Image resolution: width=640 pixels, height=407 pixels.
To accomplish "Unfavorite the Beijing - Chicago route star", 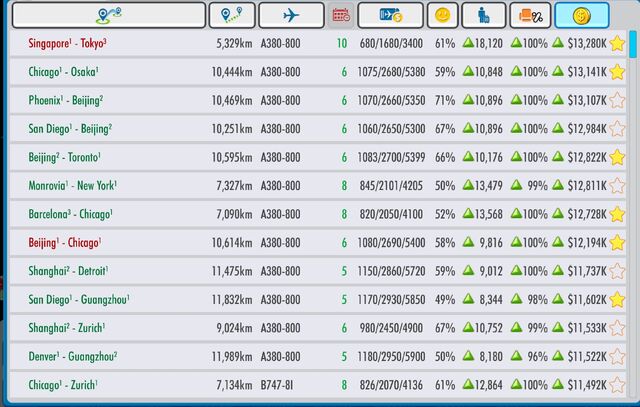I will click(x=617, y=243).
